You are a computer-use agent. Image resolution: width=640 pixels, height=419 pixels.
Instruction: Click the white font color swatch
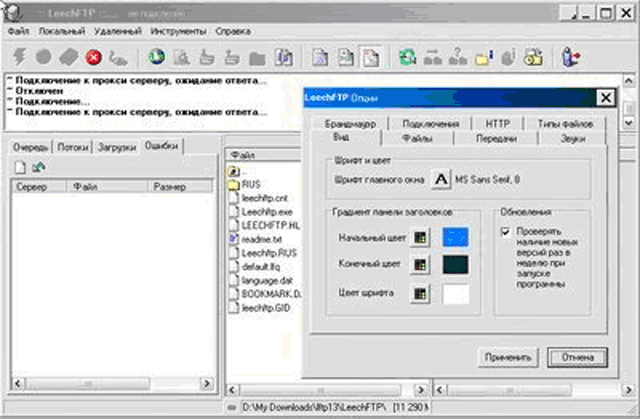tap(456, 294)
